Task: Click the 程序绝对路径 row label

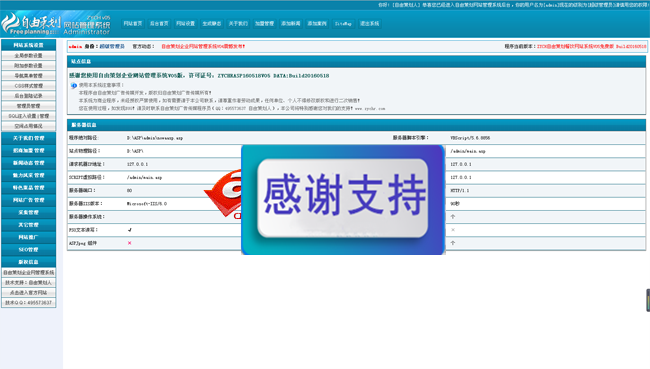Action: pos(84,138)
